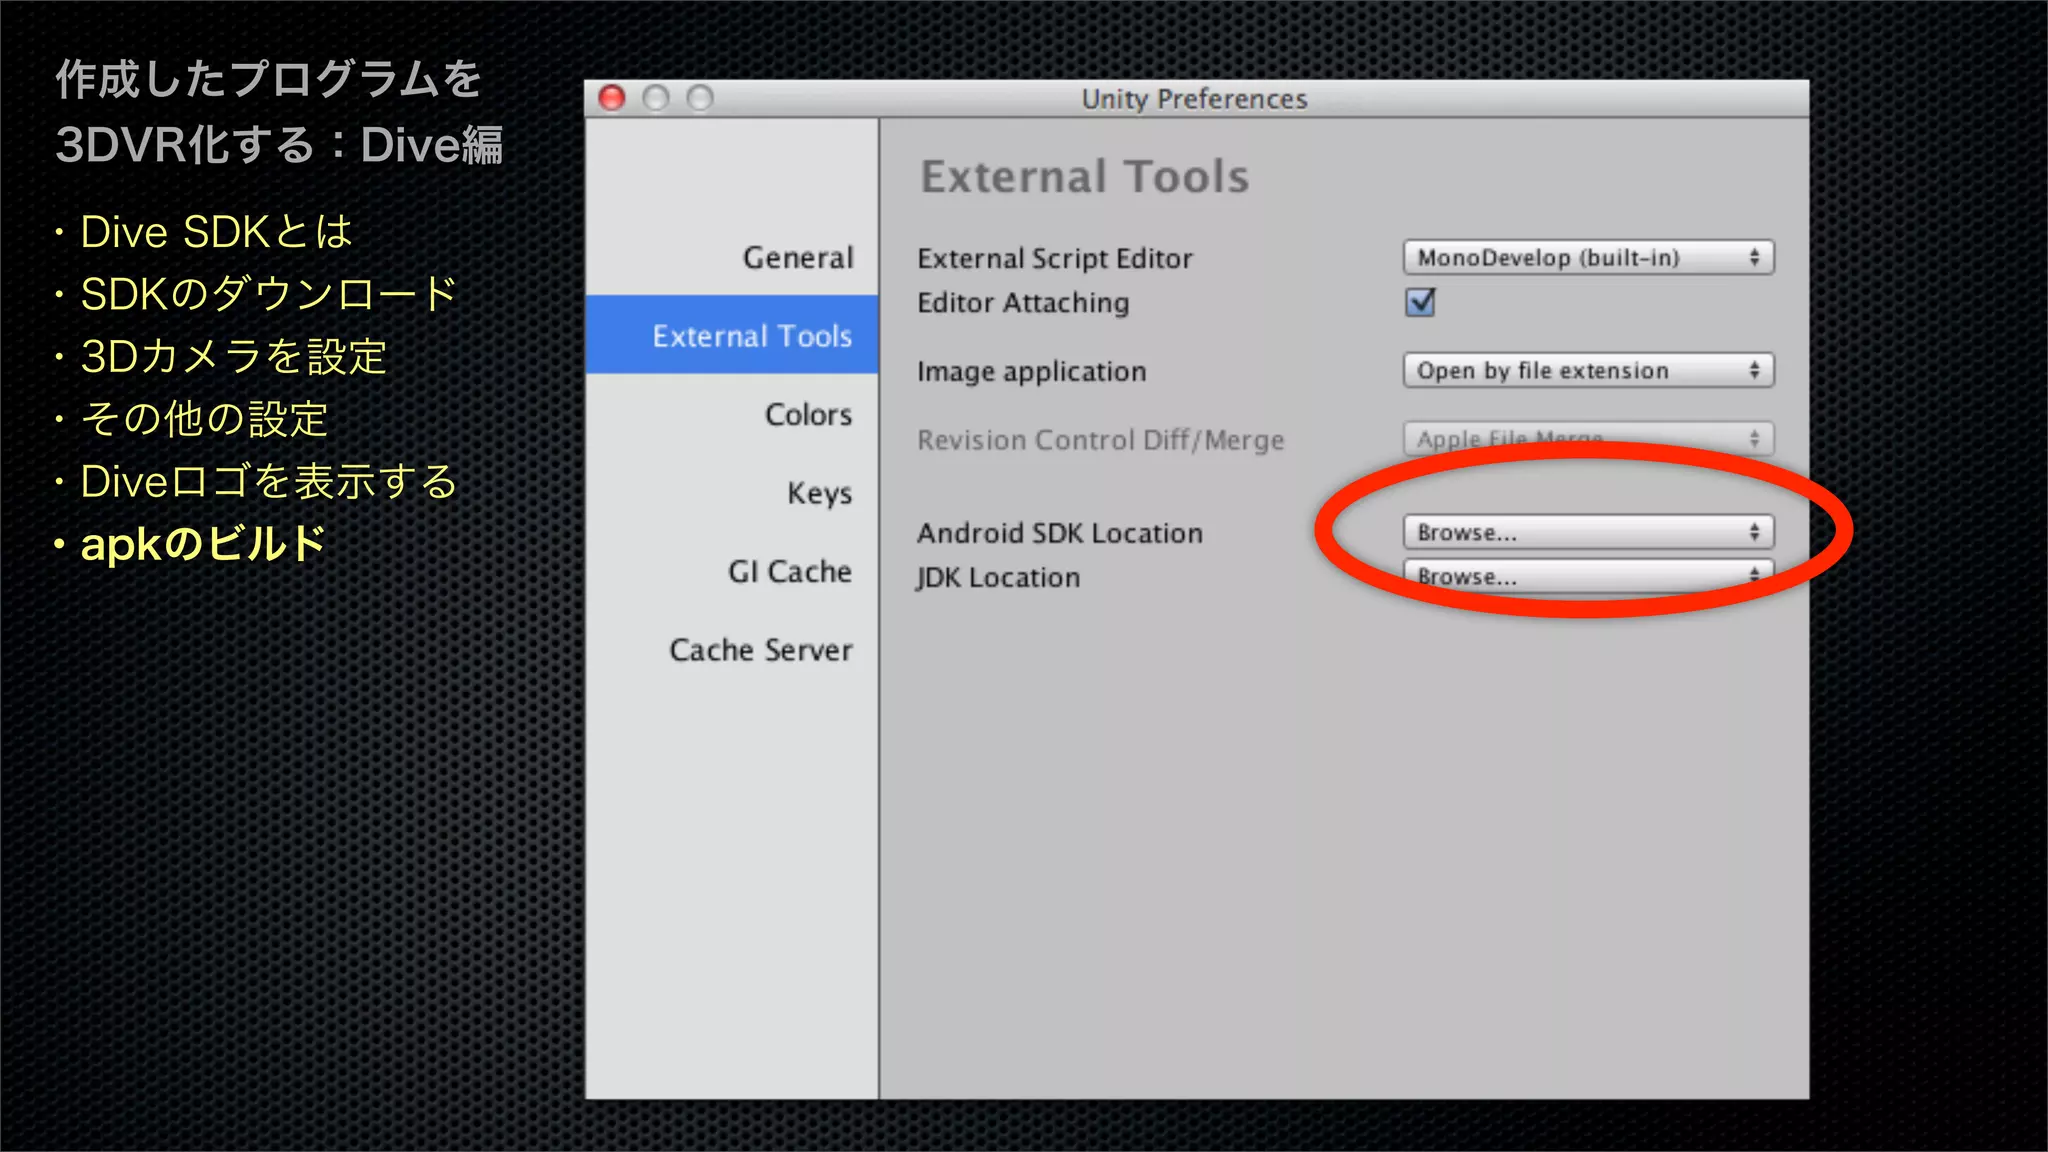Viewport: 2048px width, 1152px height.
Task: Click the Android SDK Browse arrow icon
Action: 1754,532
